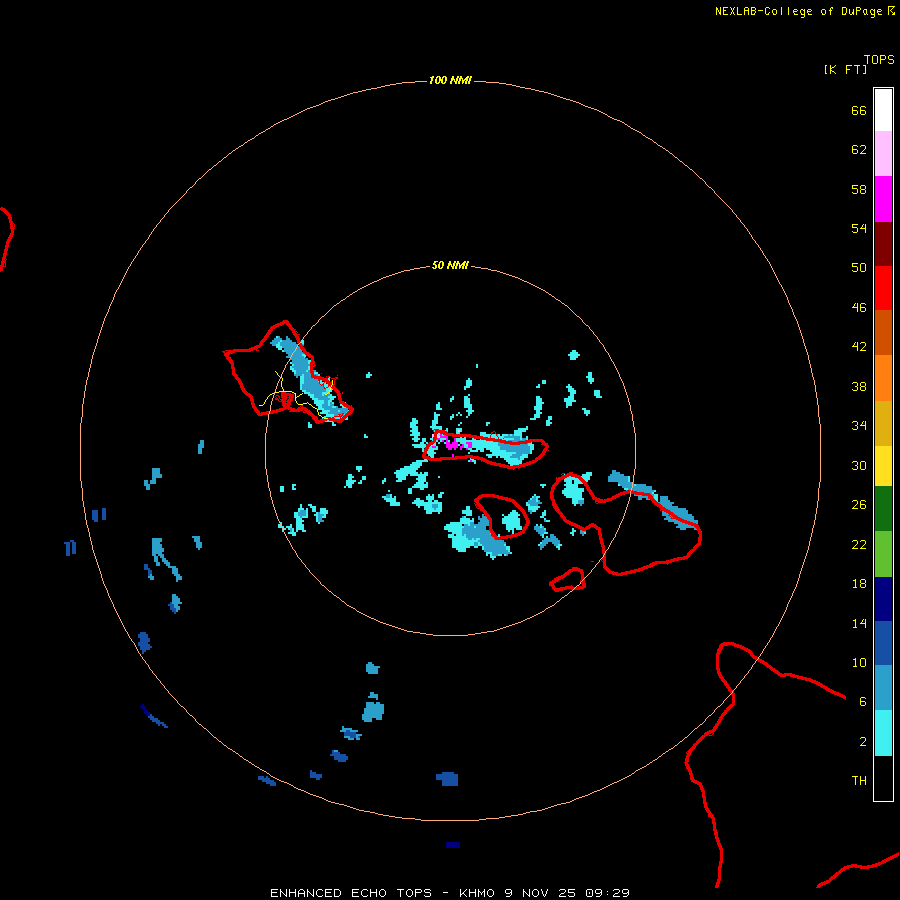The image size is (900, 900).
Task: Click the '34' legend value
Action: click(859, 426)
